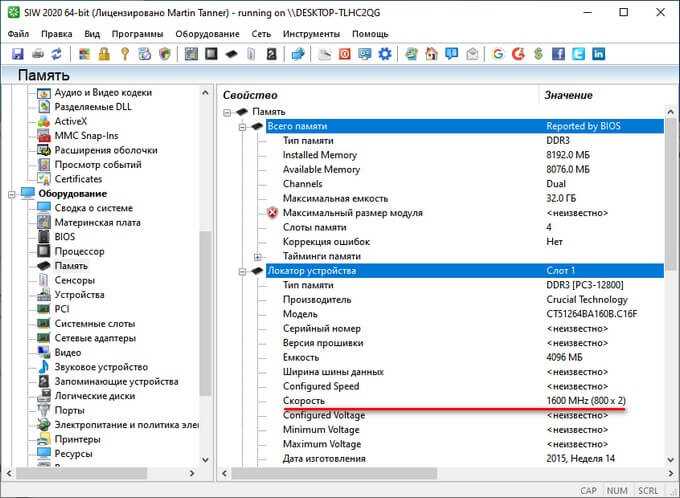Viewport: 680px width, 498px height.
Task: Click the LinkedIn toolbar icon
Action: click(598, 54)
